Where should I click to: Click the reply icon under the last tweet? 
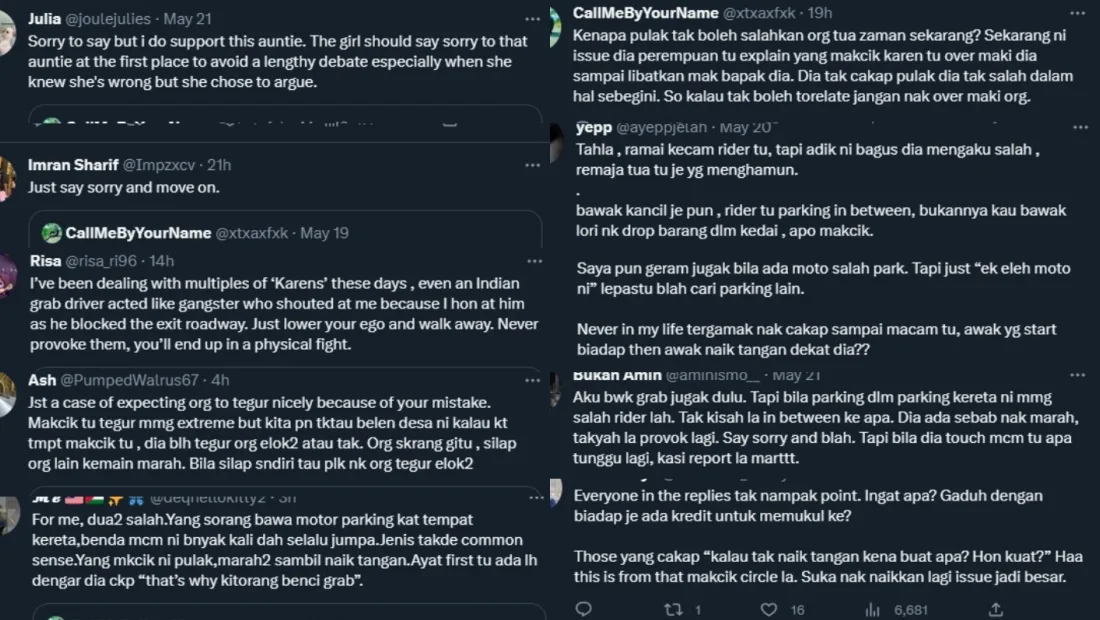(x=584, y=609)
